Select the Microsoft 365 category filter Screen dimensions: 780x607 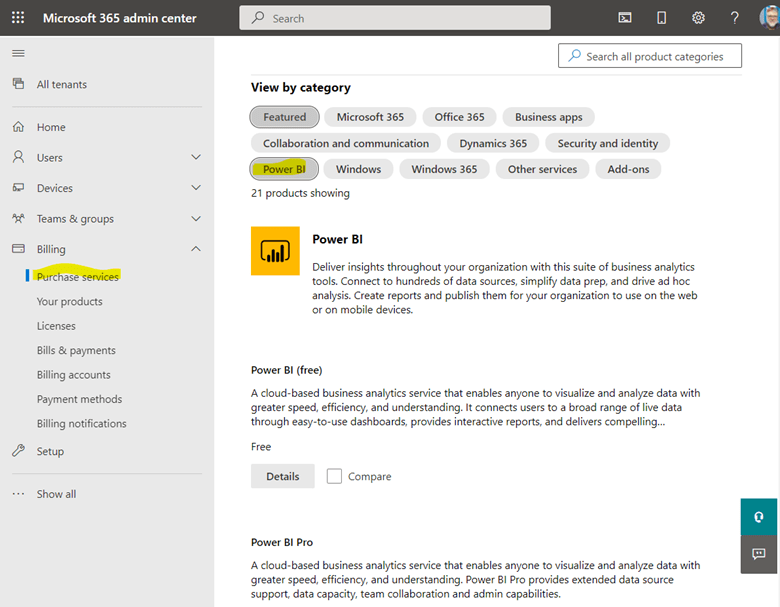[370, 117]
